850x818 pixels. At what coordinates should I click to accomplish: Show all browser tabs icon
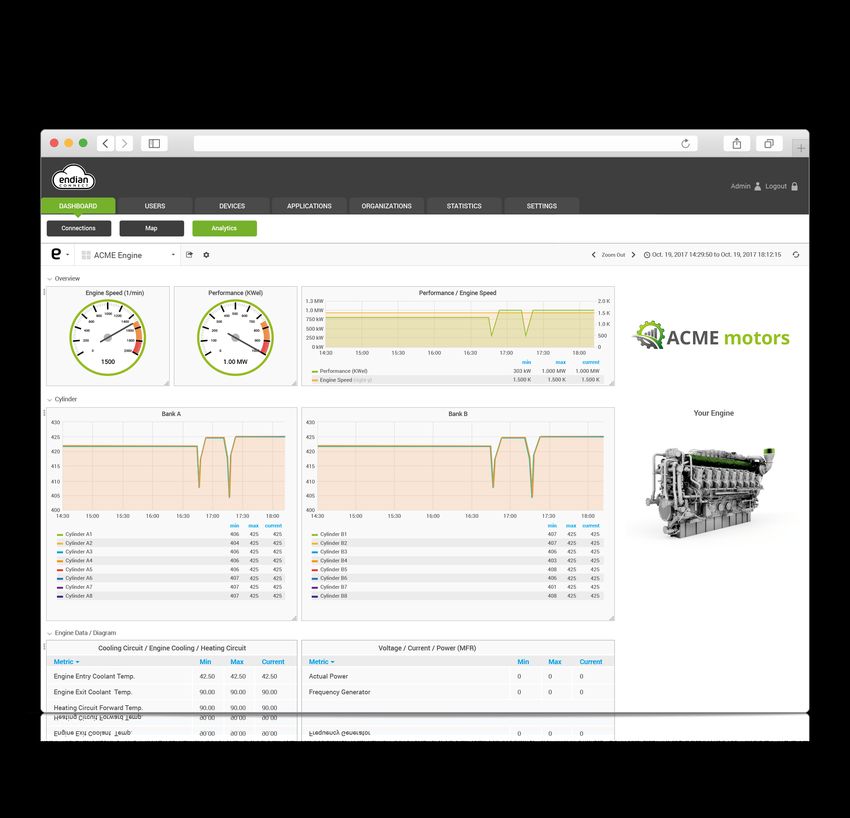pyautogui.click(x=769, y=144)
